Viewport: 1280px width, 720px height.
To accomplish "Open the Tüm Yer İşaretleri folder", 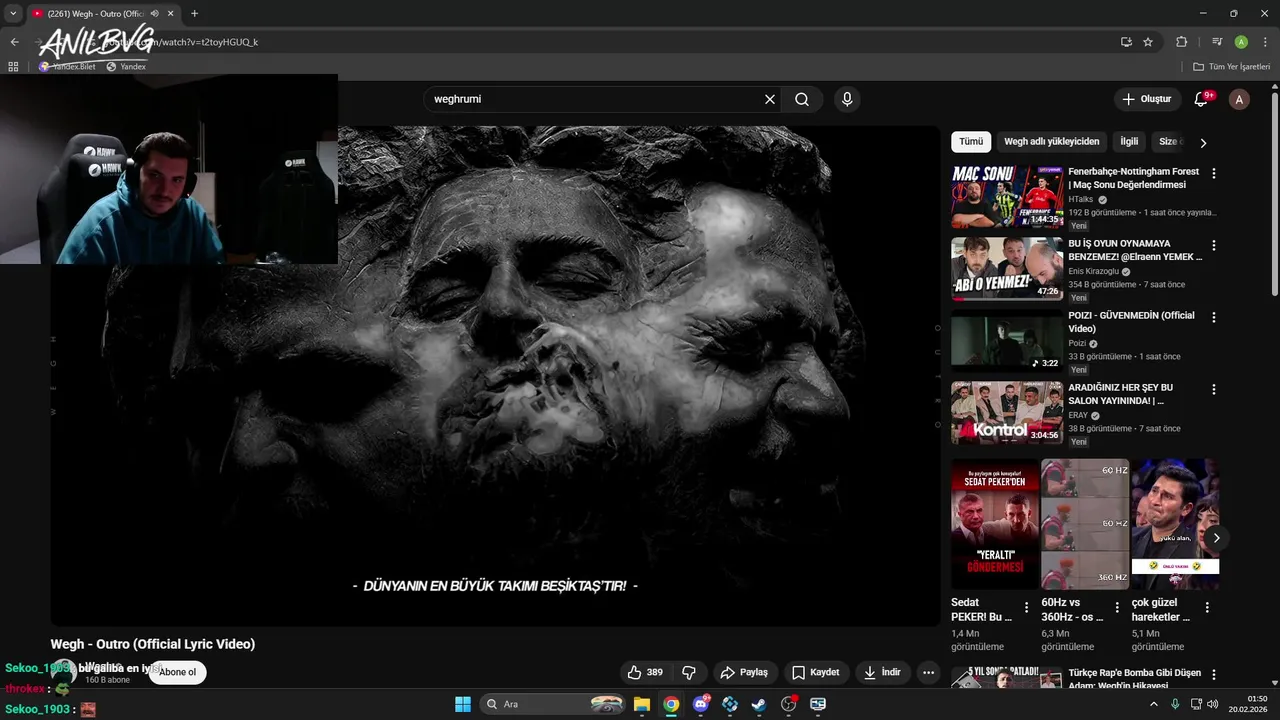I will click(x=1231, y=67).
